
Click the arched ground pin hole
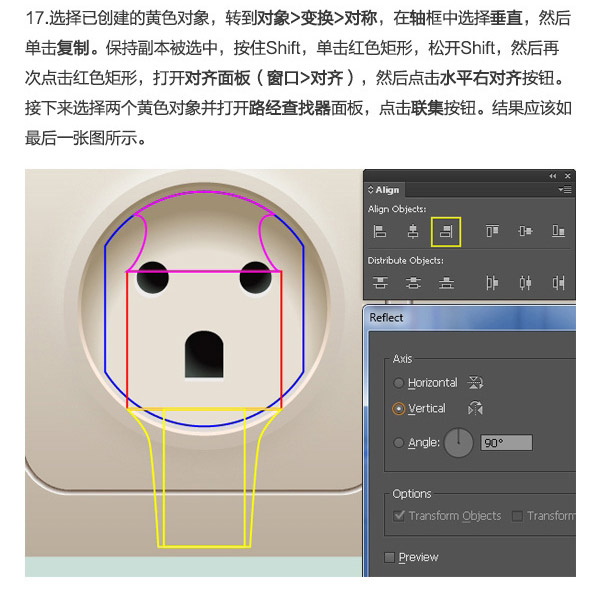tap(204, 354)
